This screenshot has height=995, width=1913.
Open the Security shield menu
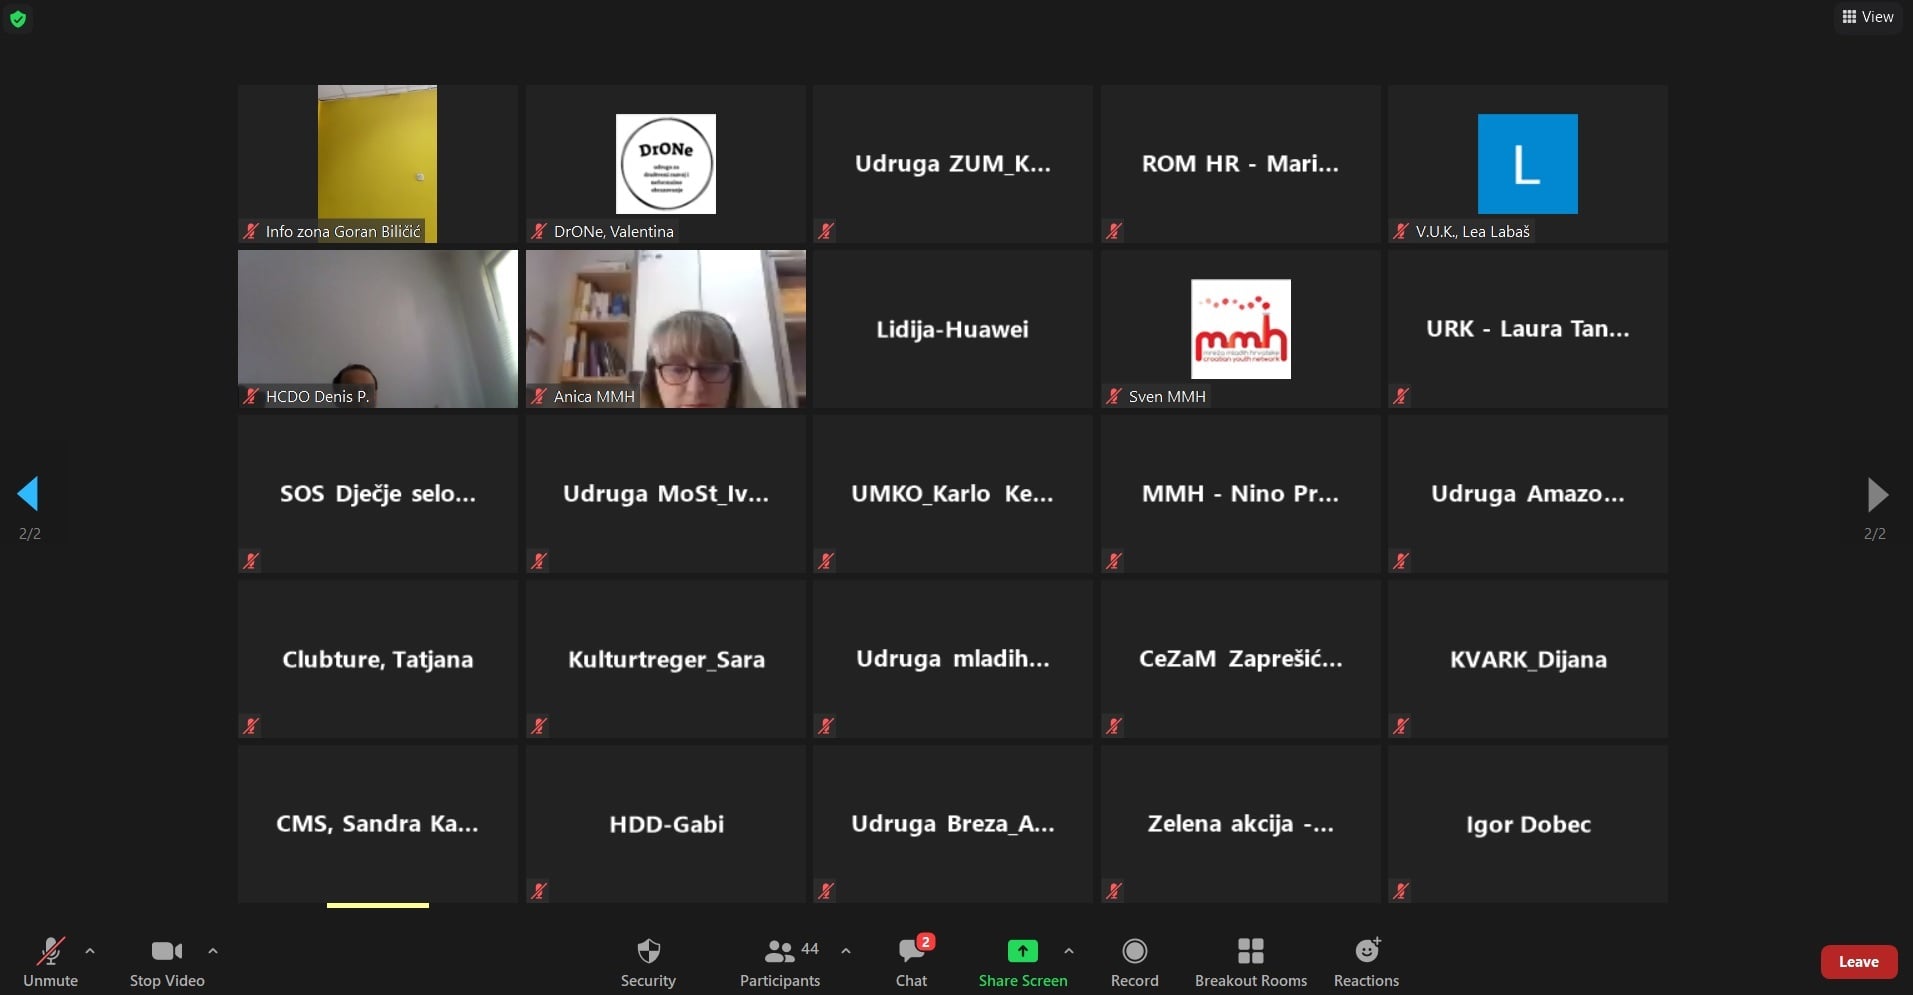[x=648, y=962]
